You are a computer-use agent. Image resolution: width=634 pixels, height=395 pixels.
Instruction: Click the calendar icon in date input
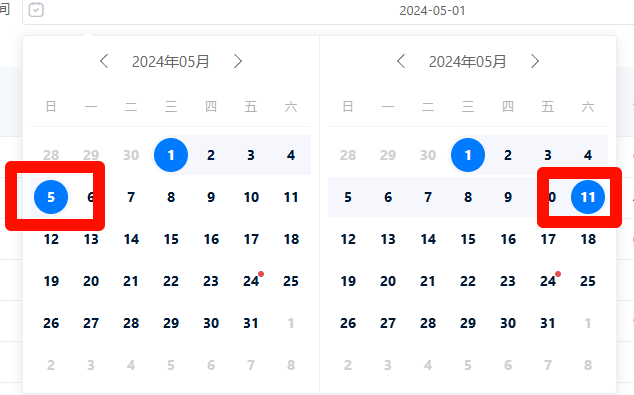pos(36,10)
